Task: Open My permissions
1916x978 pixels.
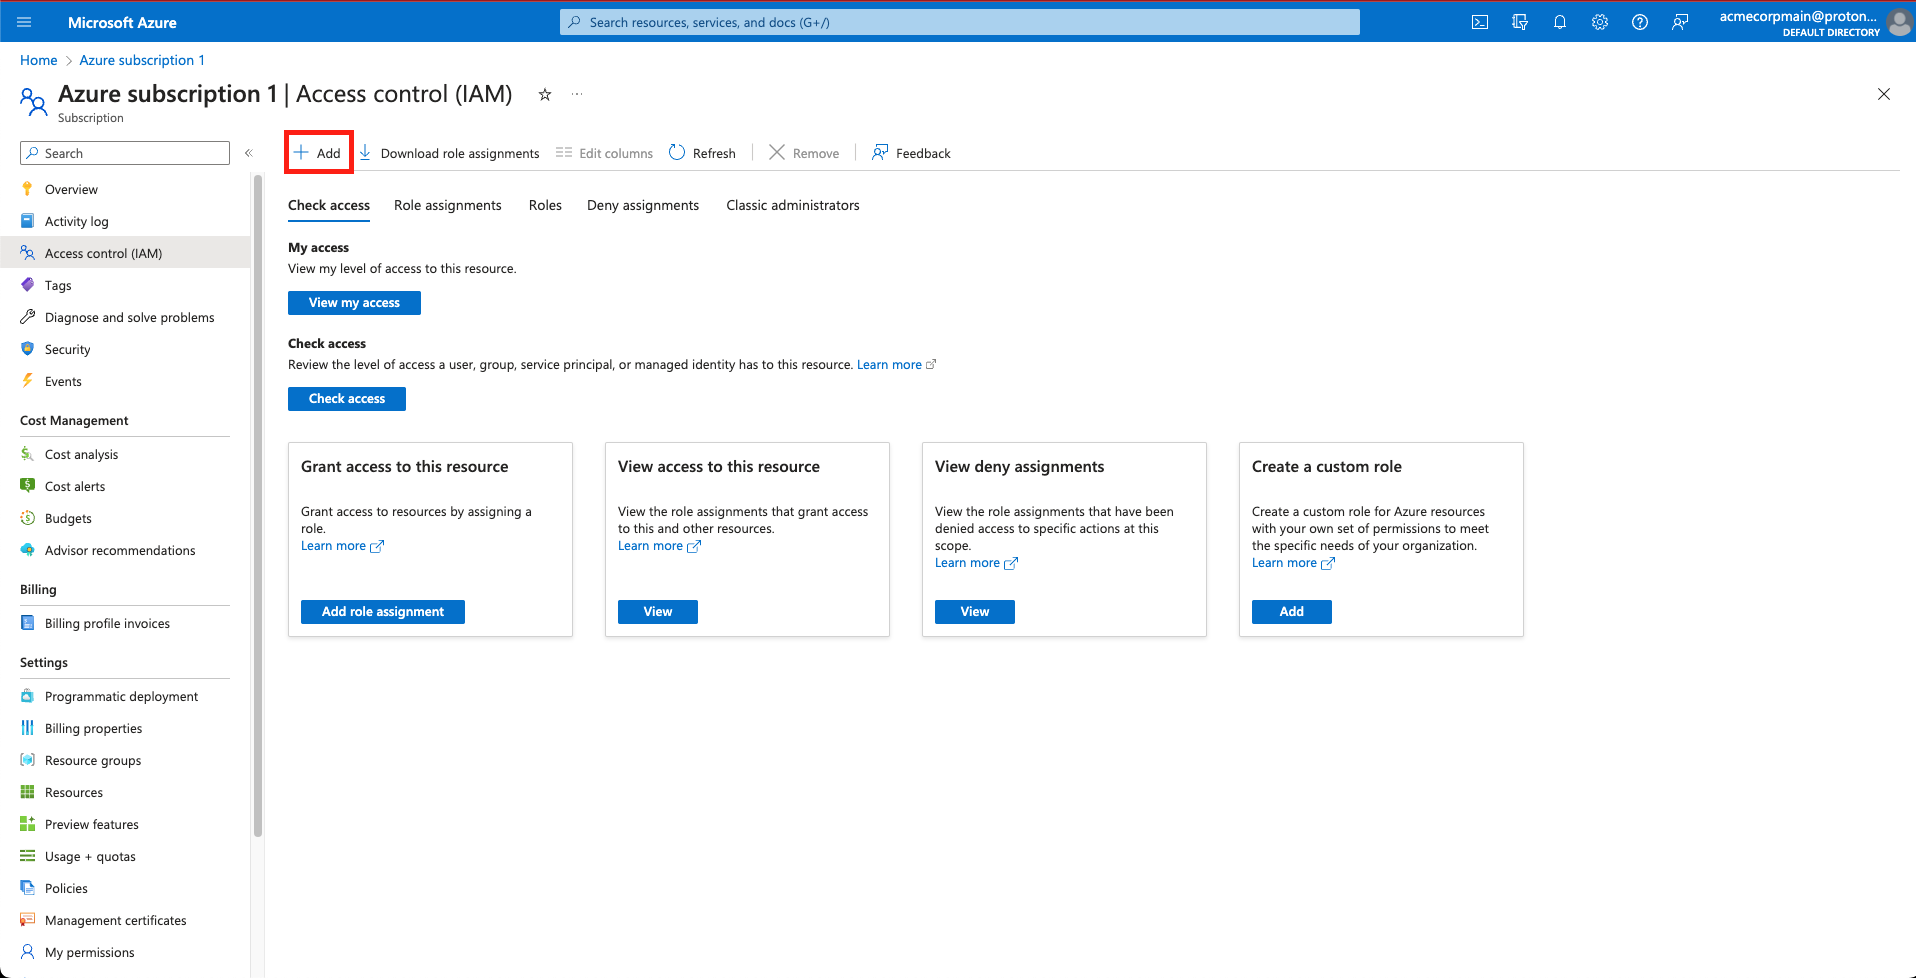Action: 125,952
